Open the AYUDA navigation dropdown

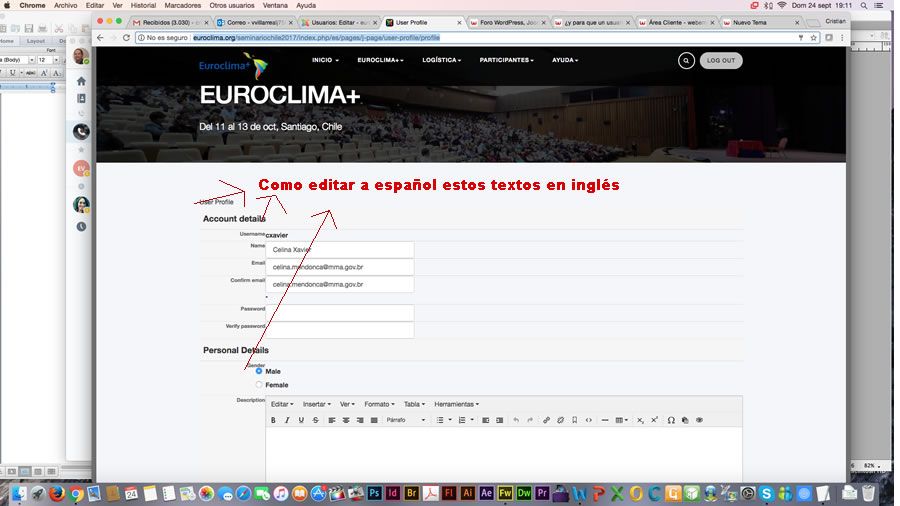[x=565, y=60]
